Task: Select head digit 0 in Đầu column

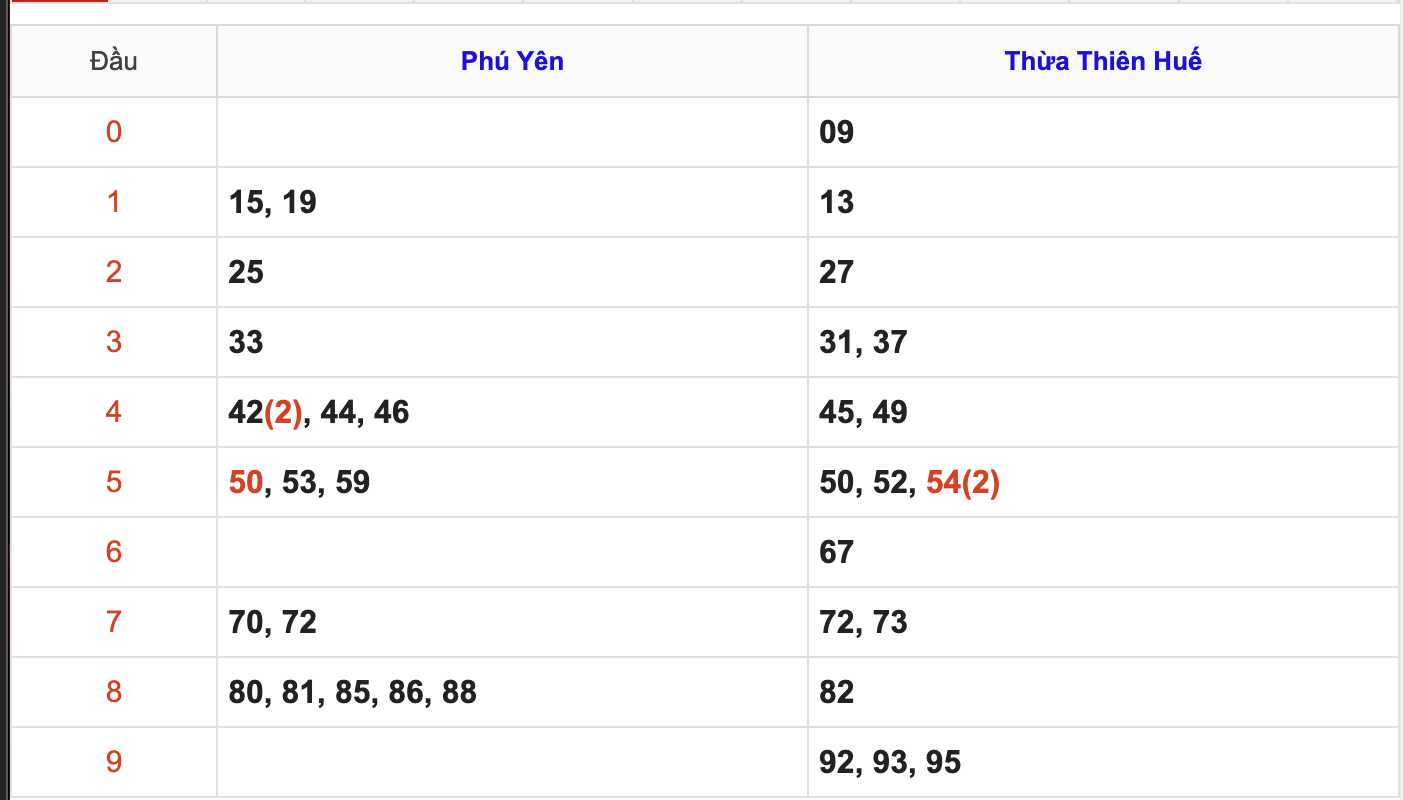Action: pos(113,132)
